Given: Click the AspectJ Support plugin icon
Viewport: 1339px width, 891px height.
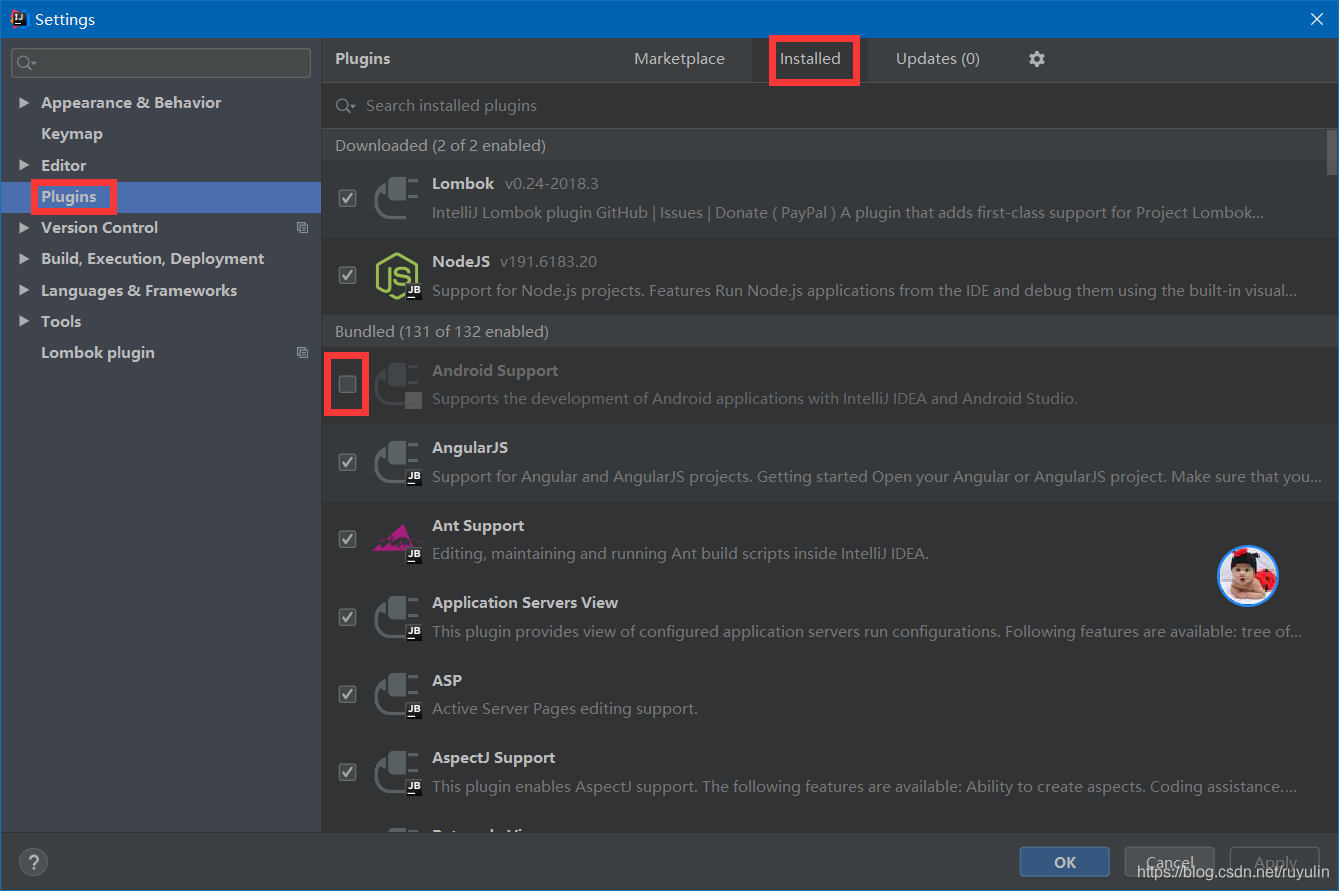Looking at the screenshot, I should click(x=397, y=773).
